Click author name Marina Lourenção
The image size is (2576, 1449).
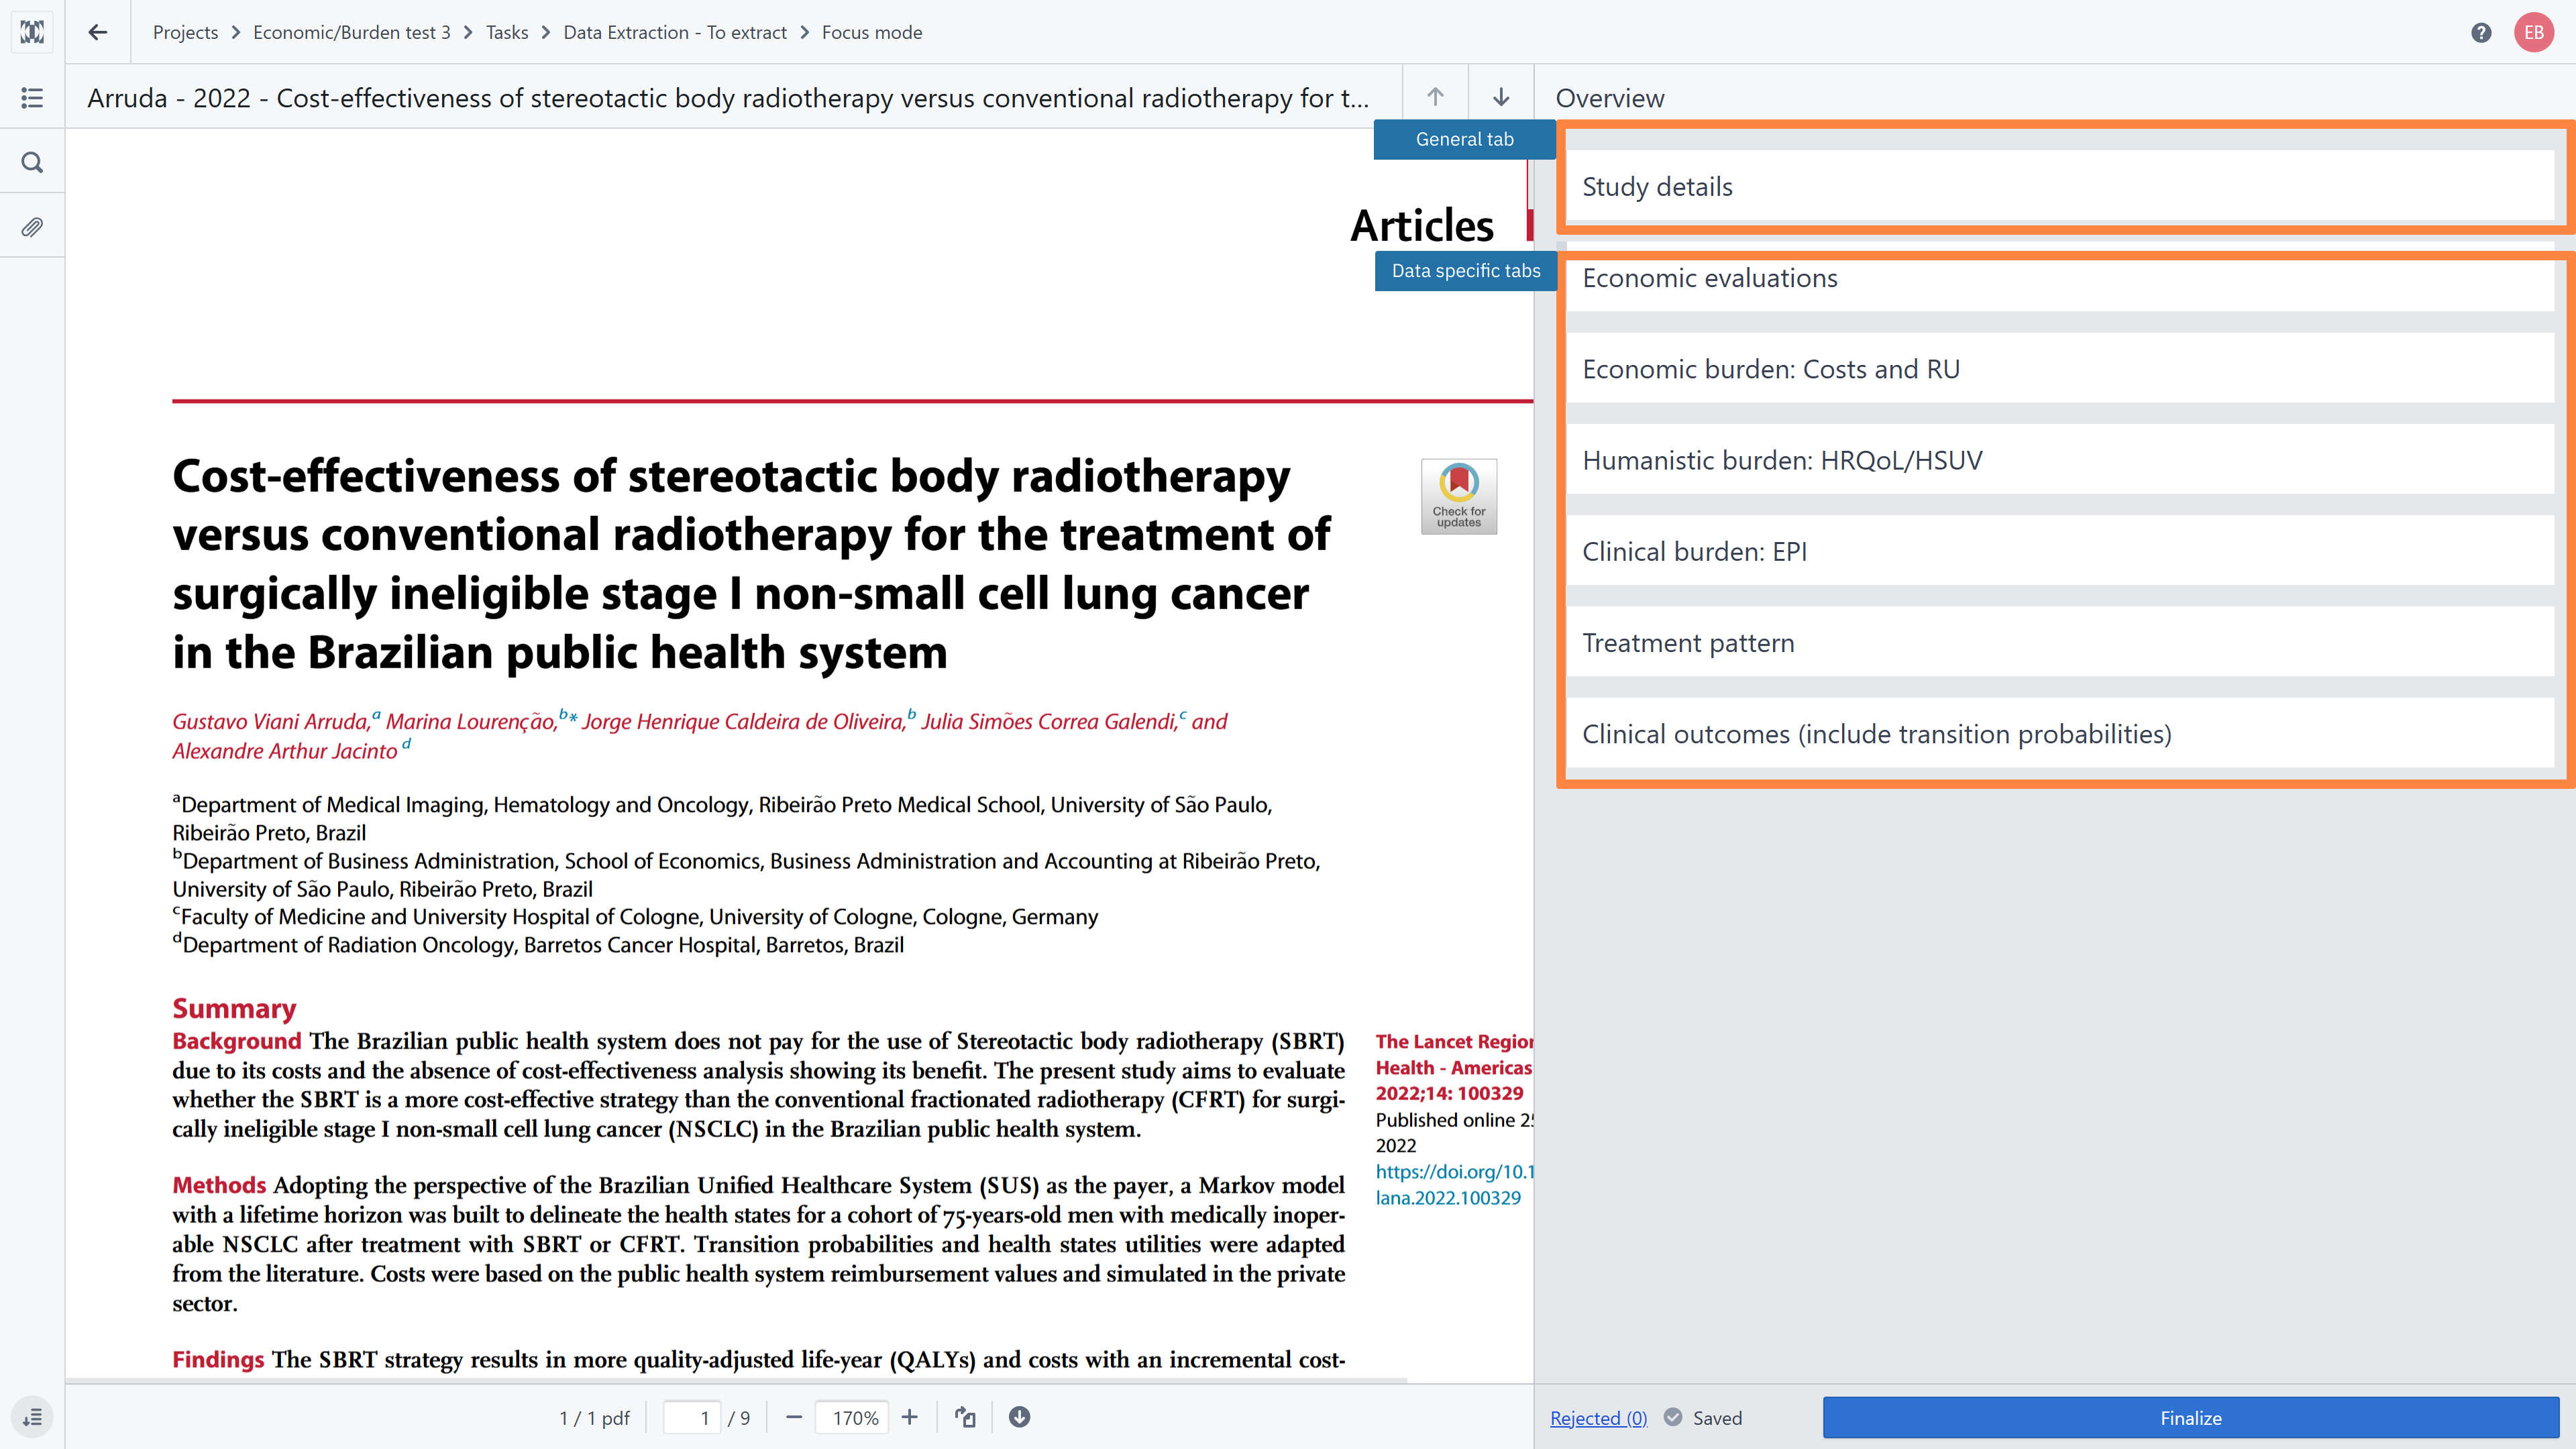(x=471, y=721)
